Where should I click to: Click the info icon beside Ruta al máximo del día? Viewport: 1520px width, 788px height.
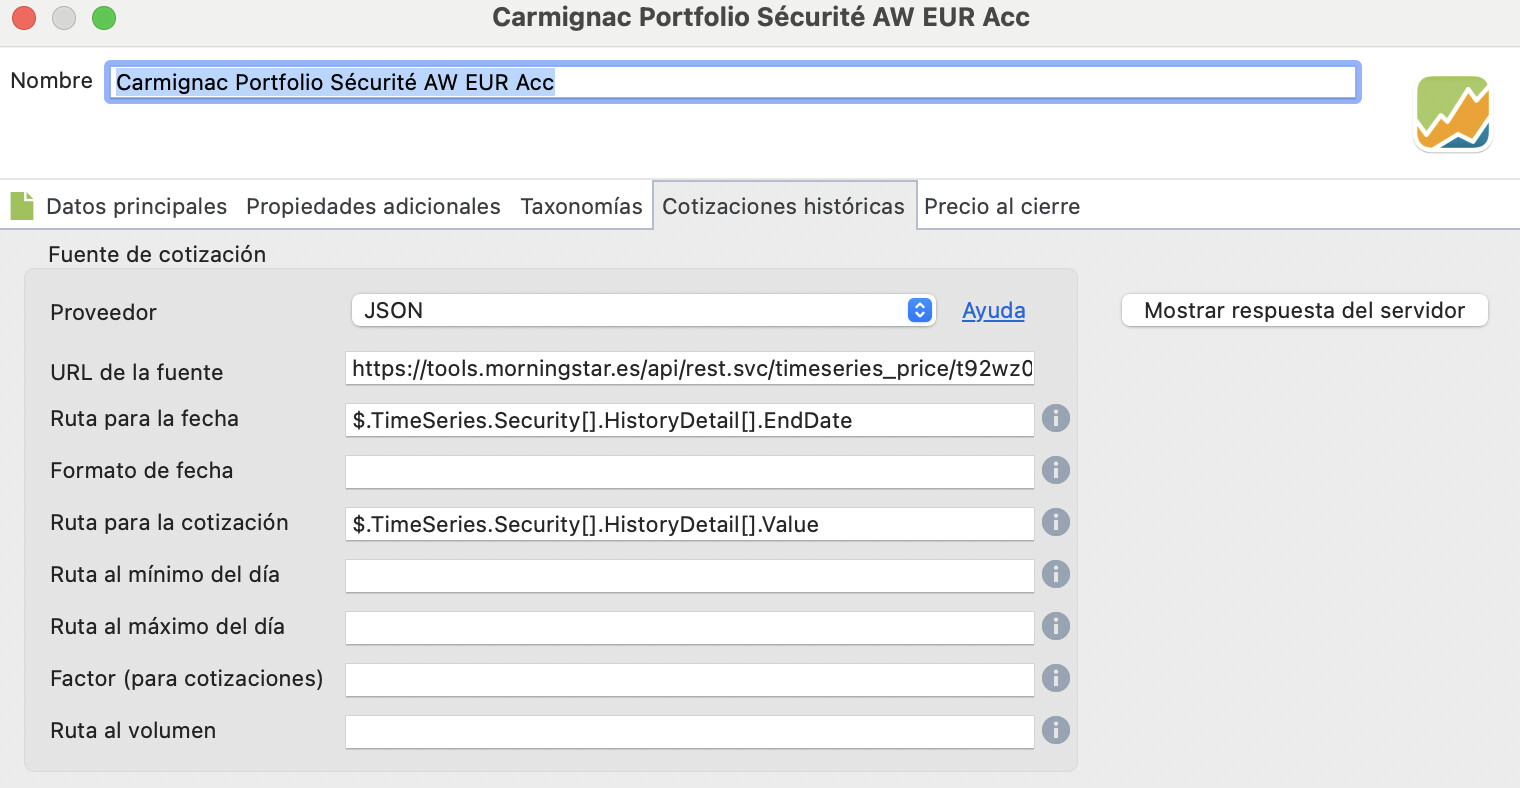coord(1056,626)
